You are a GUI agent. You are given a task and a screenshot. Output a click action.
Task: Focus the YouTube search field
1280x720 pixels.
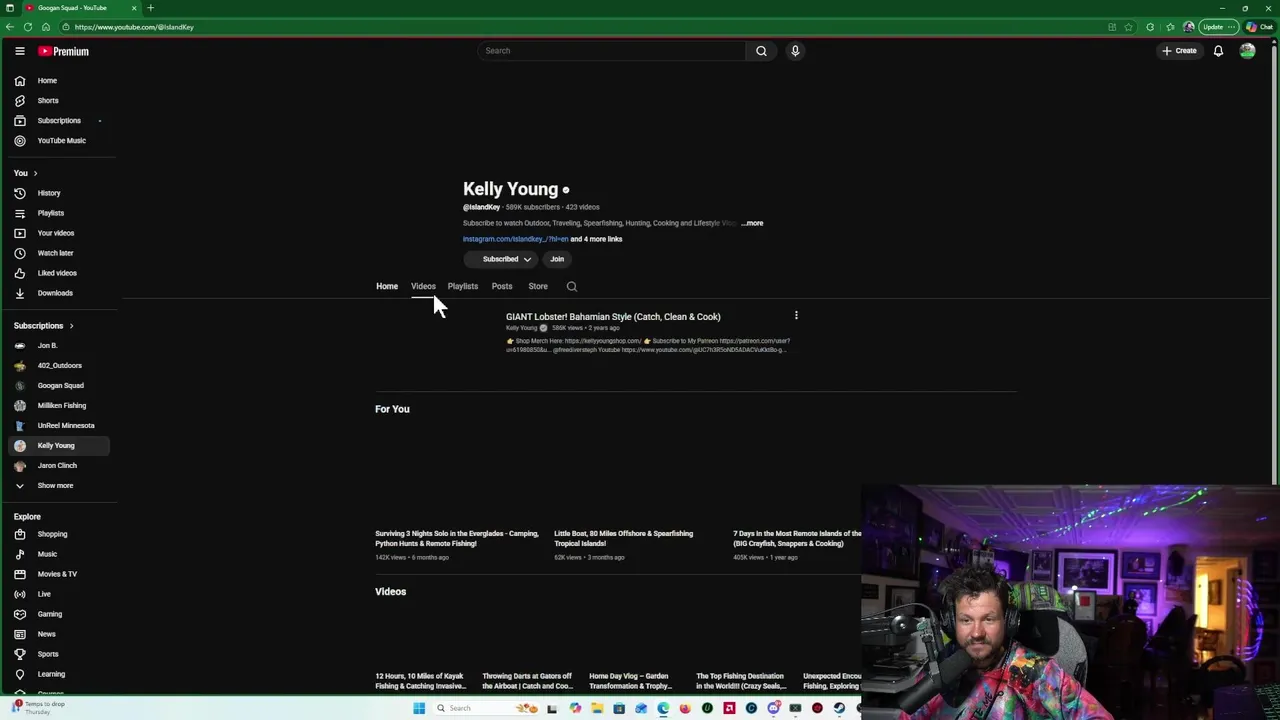pos(611,51)
